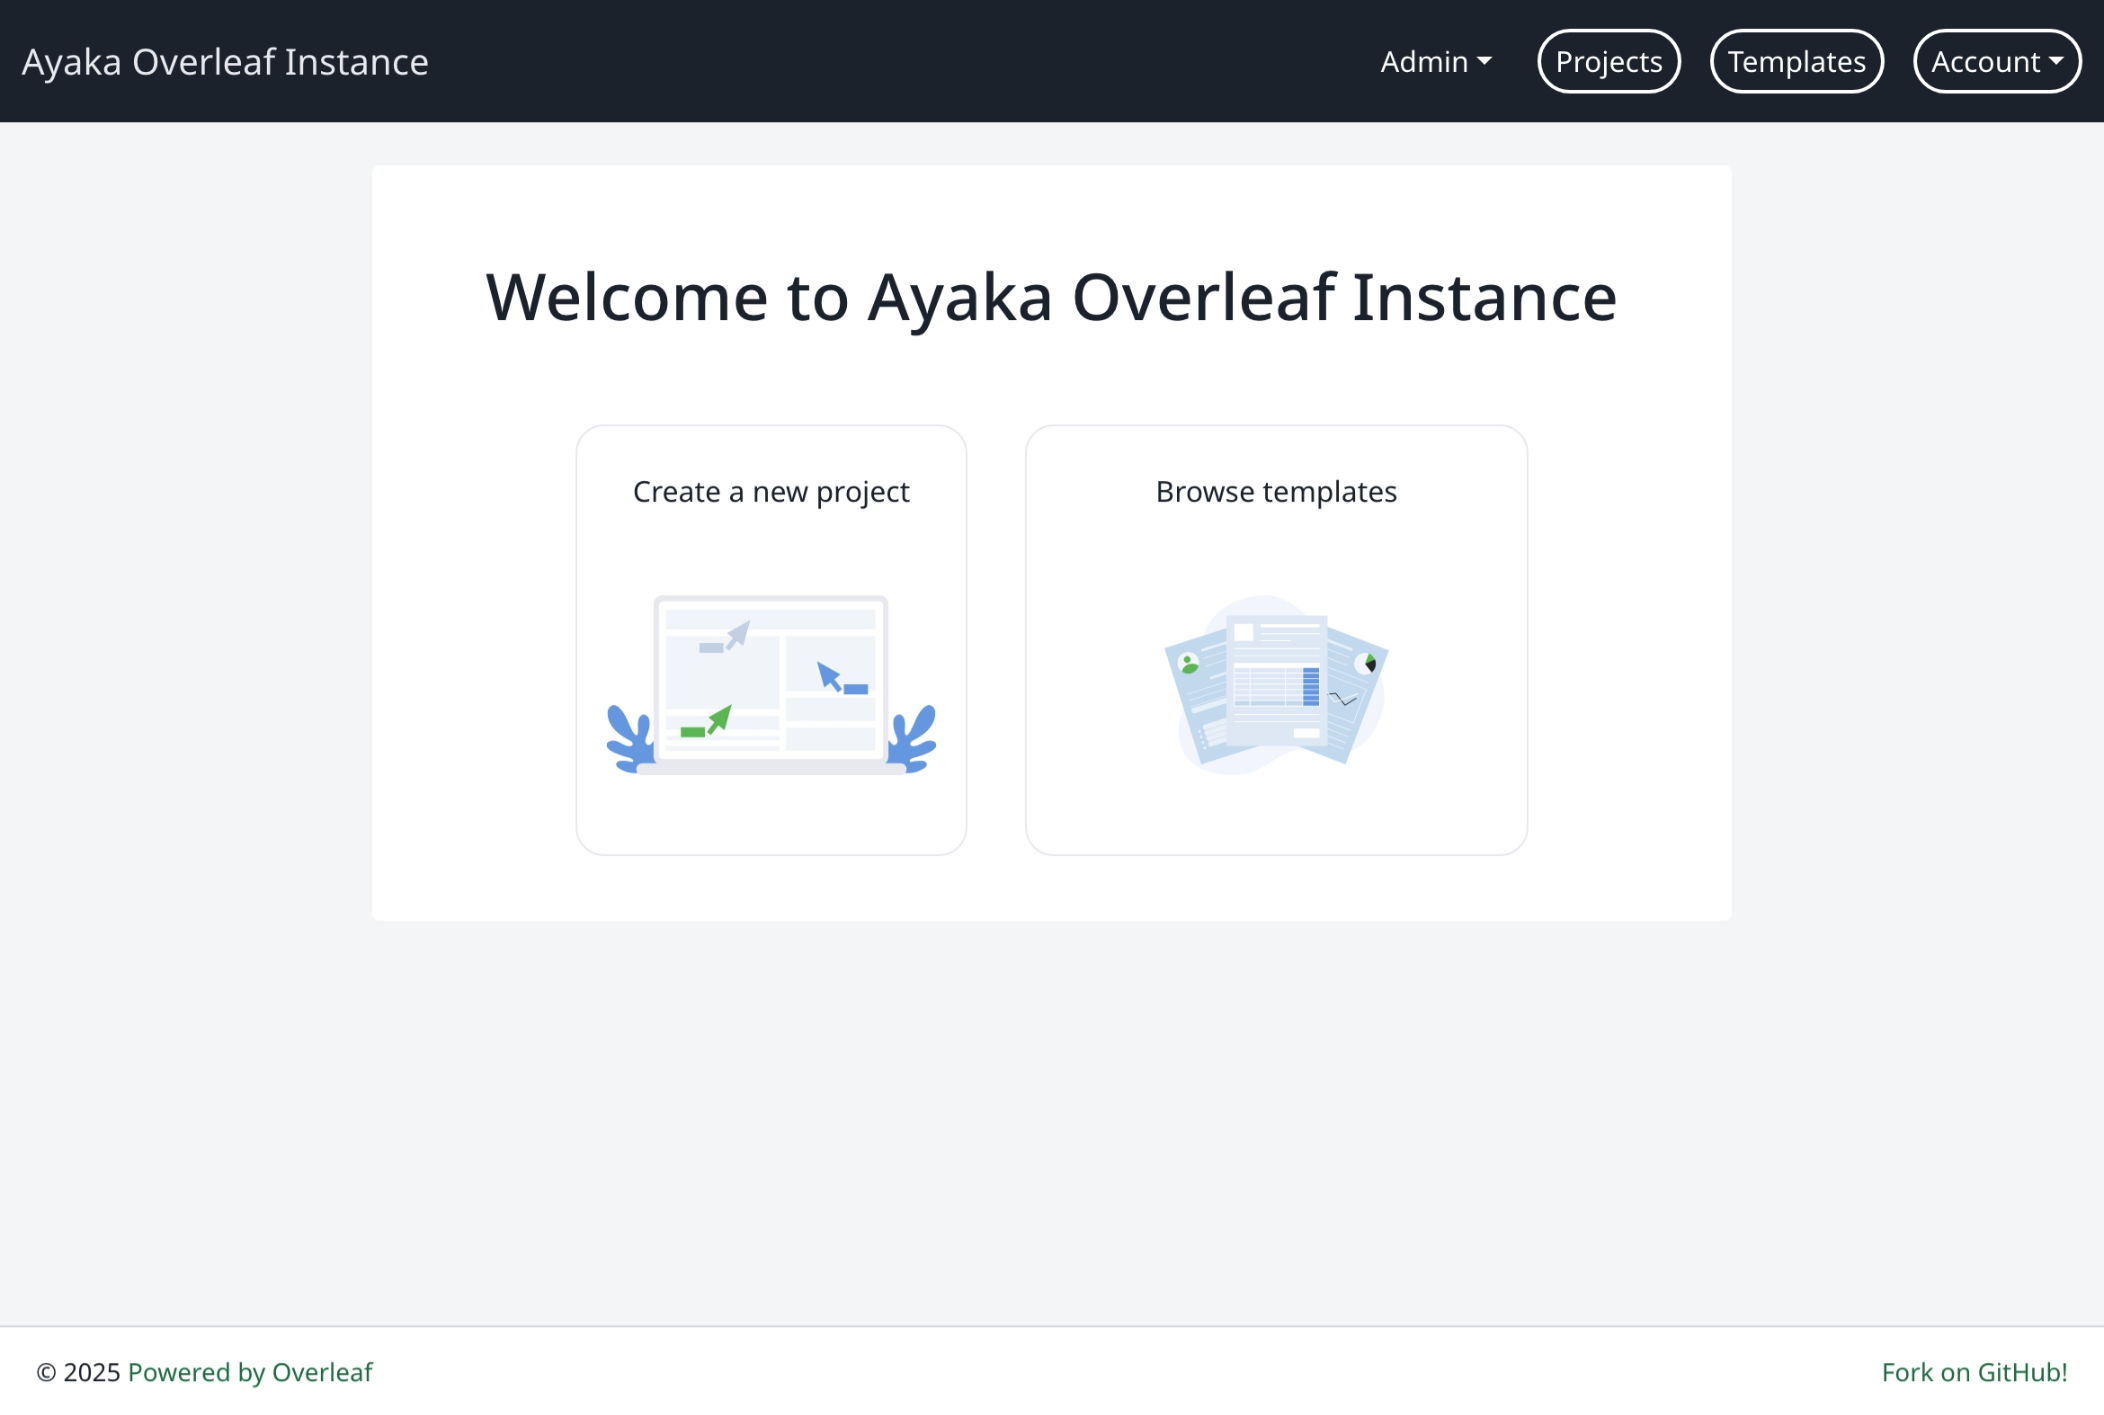Click the Account caret arrow
The image size is (2104, 1415).
(2056, 62)
